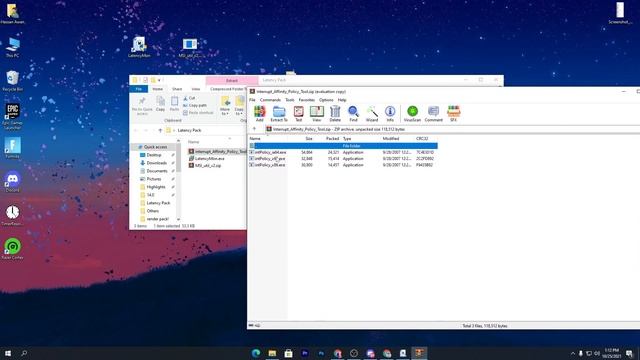Switch to View tab in File Explorer
The image size is (640, 360).
point(196,89)
